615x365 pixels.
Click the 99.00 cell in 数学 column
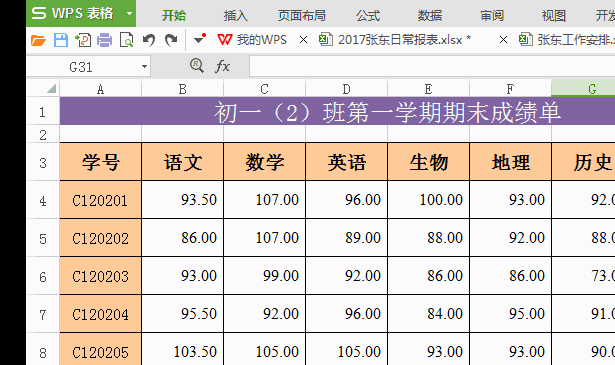click(x=264, y=276)
